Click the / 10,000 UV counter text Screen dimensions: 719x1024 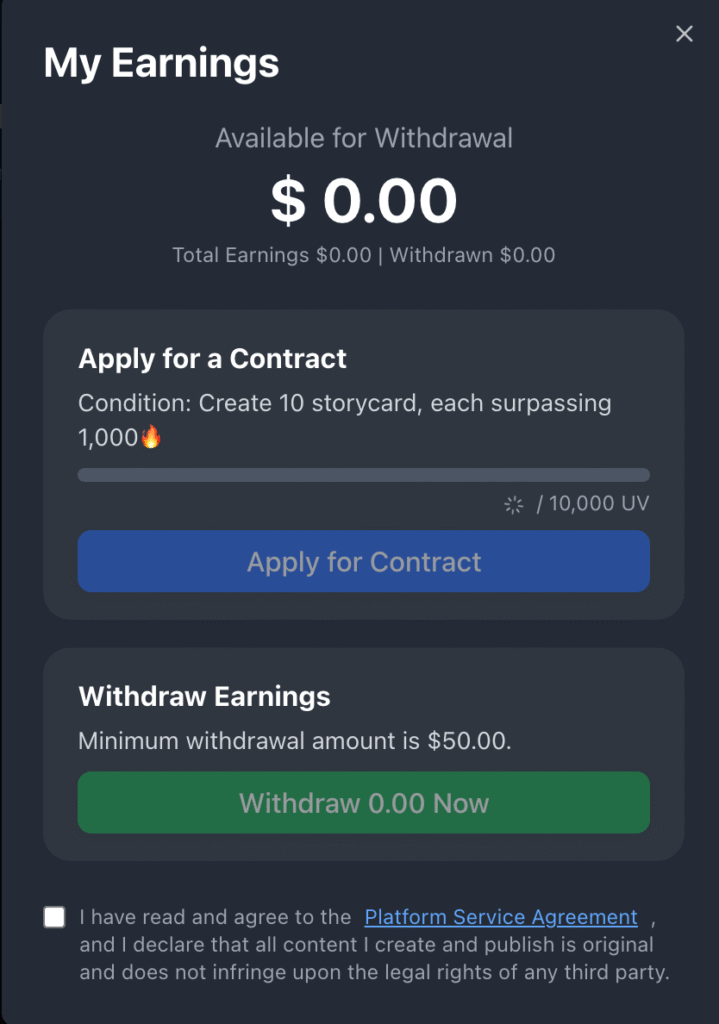[593, 504]
